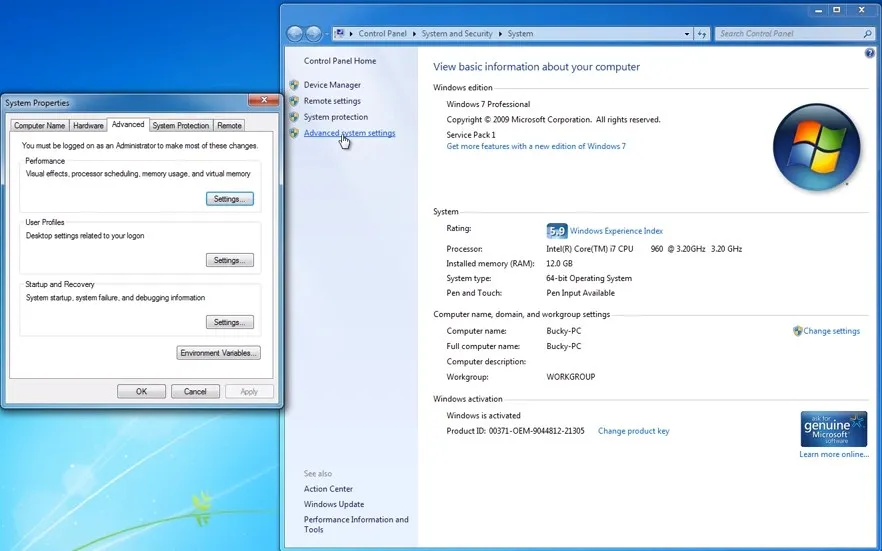Click the Pen Input Available text
Viewport: 882px width, 551px height.
[x=580, y=293]
